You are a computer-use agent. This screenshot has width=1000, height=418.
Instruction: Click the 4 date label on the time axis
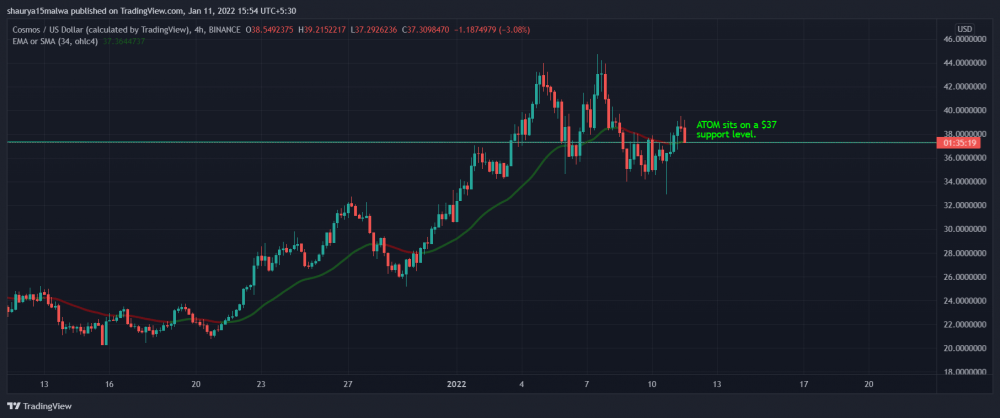pyautogui.click(x=522, y=384)
